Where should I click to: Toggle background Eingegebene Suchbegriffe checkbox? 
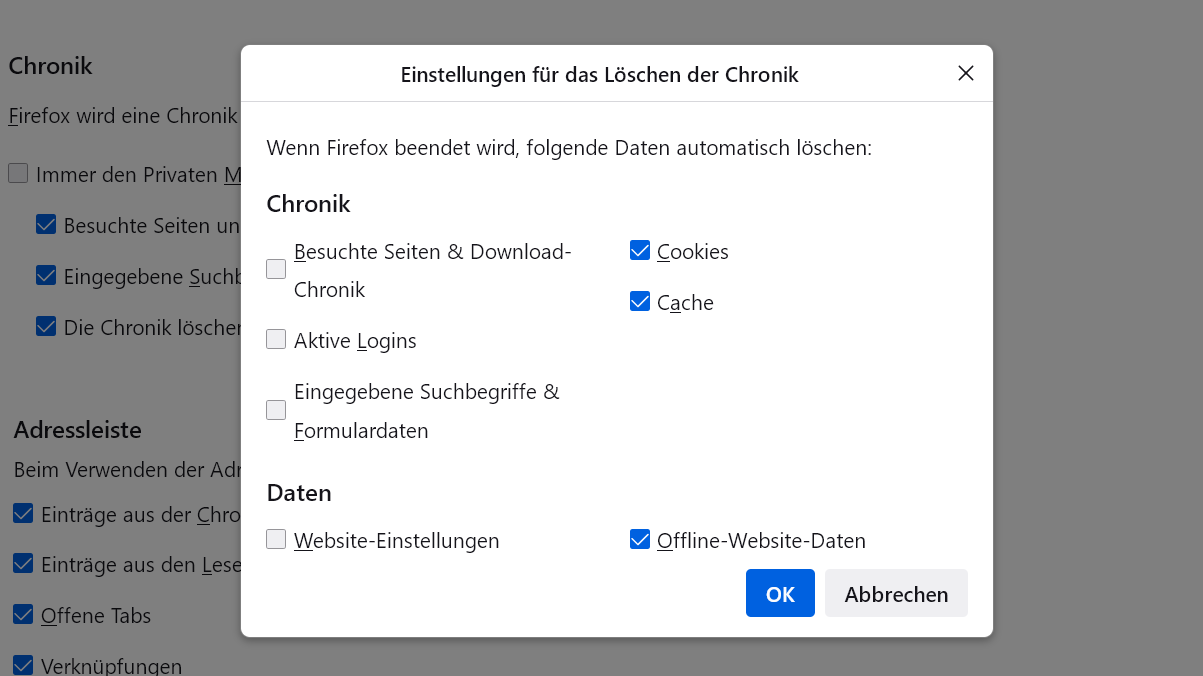pos(46,275)
